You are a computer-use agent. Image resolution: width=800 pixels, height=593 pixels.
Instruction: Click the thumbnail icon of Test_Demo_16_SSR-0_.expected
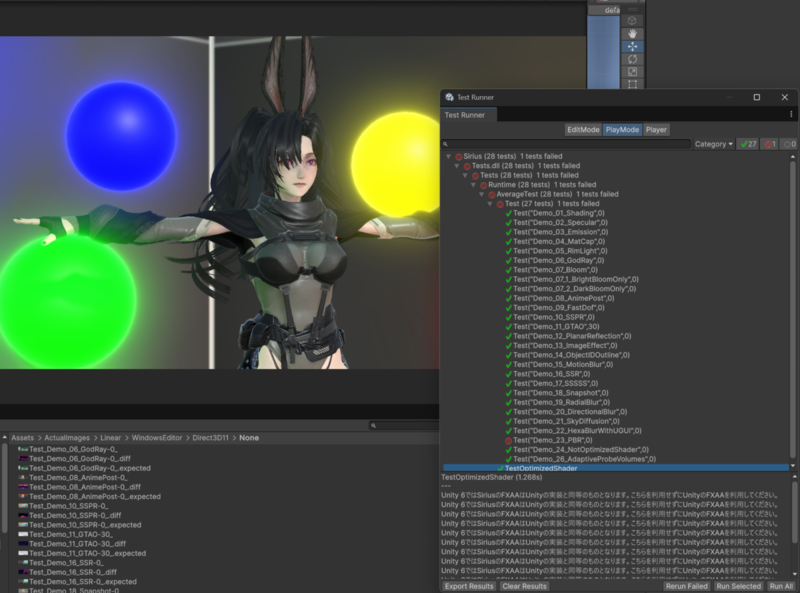[x=23, y=582]
